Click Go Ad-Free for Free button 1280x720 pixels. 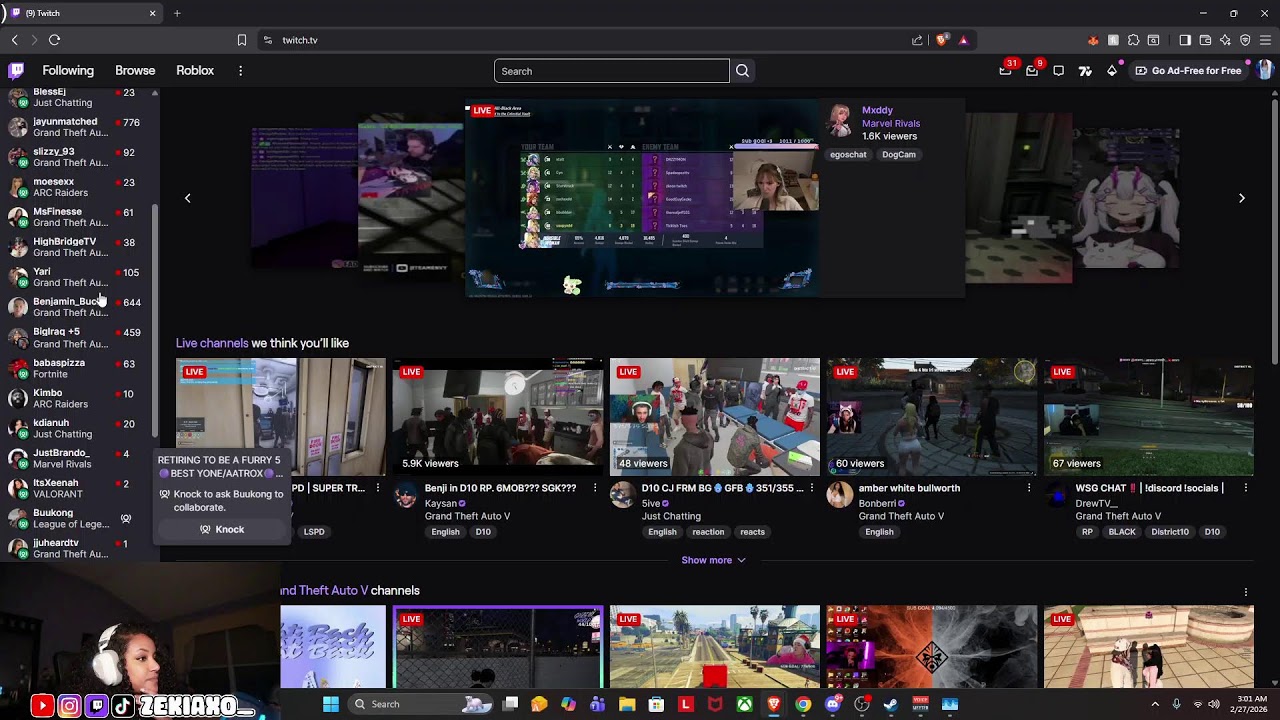pyautogui.click(x=1188, y=71)
